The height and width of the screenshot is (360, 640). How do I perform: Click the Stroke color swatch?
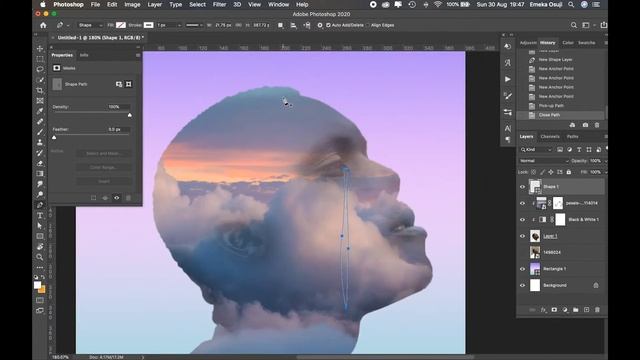149,25
